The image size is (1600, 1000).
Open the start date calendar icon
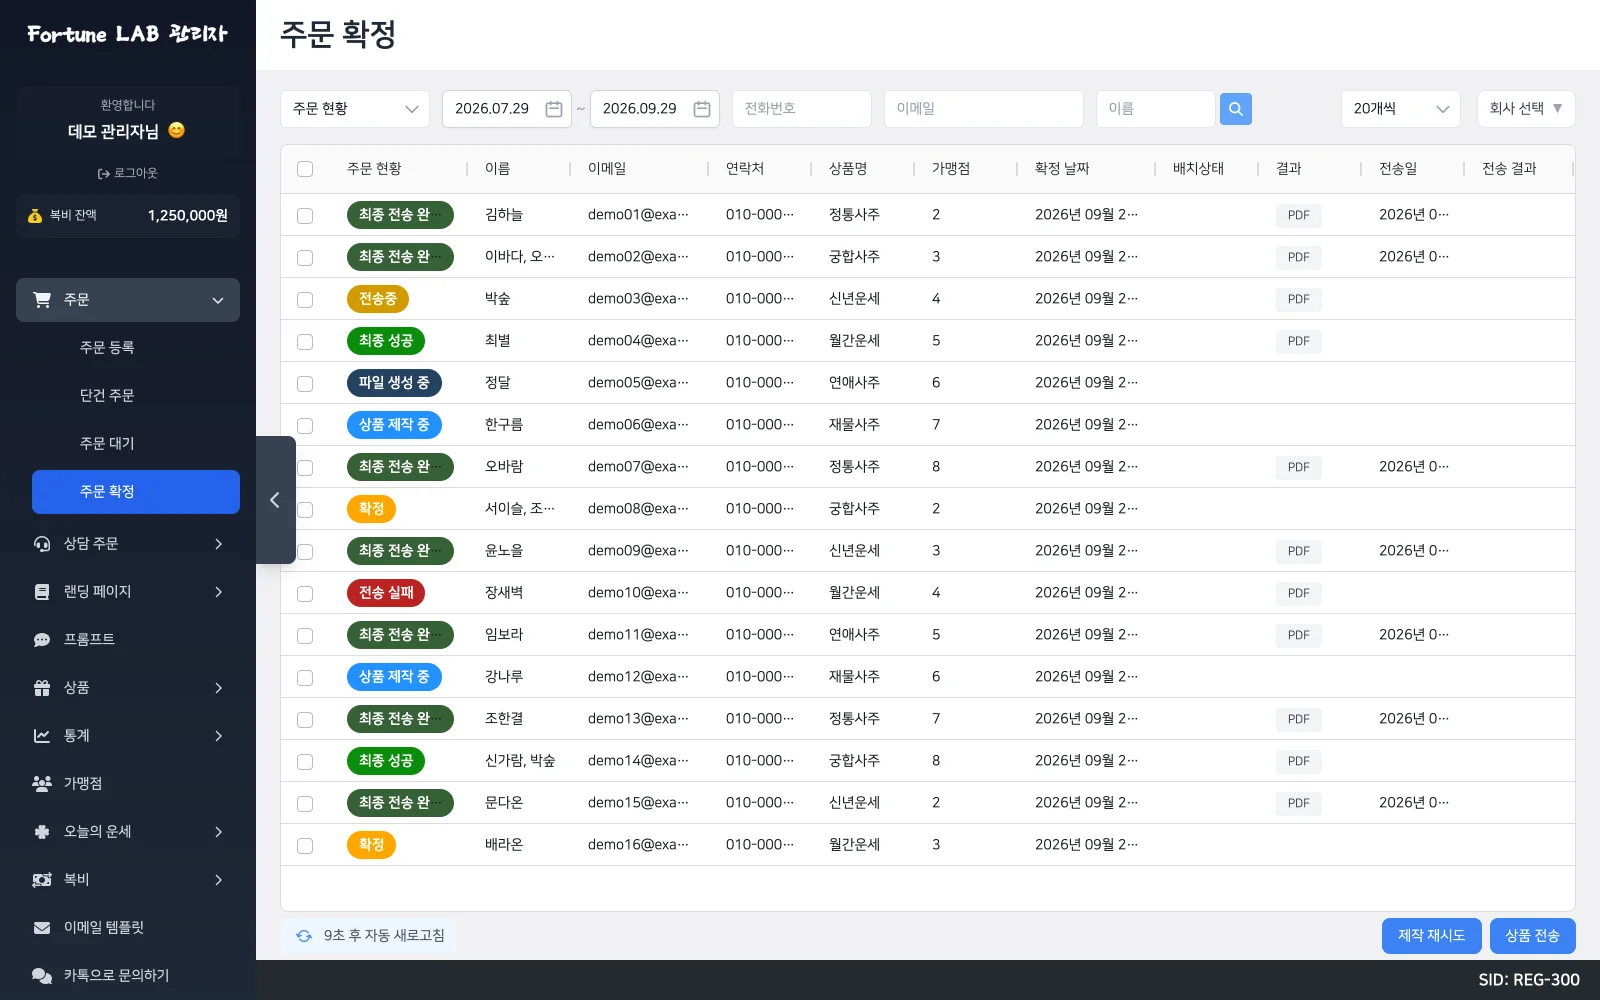554,109
